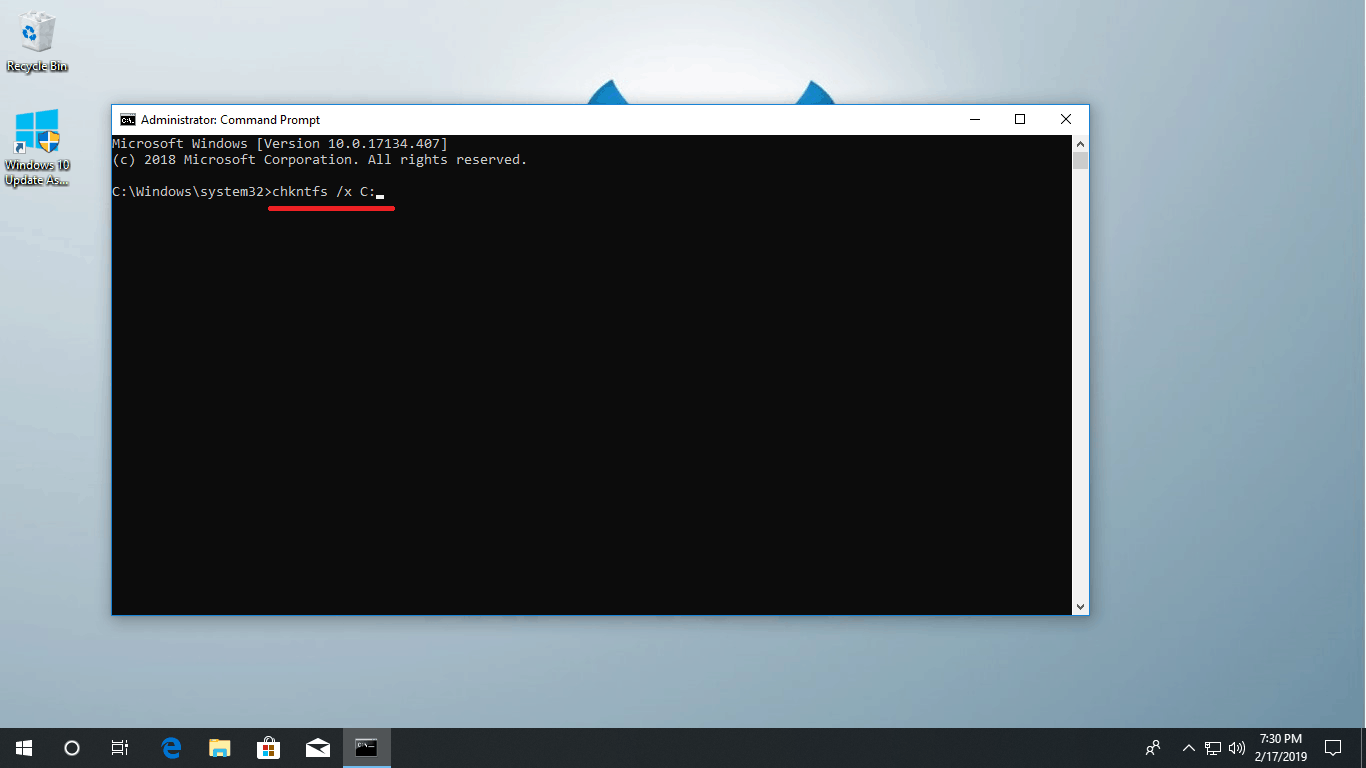Click the Command Prompt scrollbar thumb

tap(1080, 161)
